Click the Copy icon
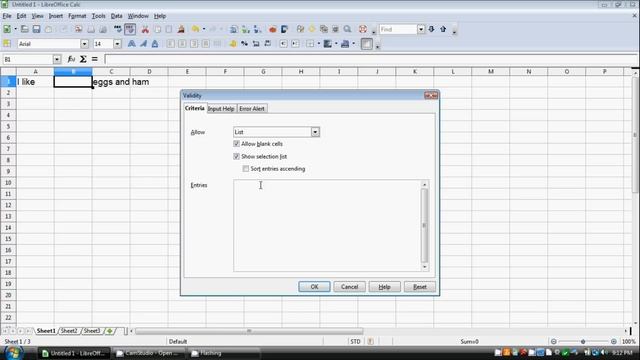The image size is (640, 360). pyautogui.click(x=157, y=29)
